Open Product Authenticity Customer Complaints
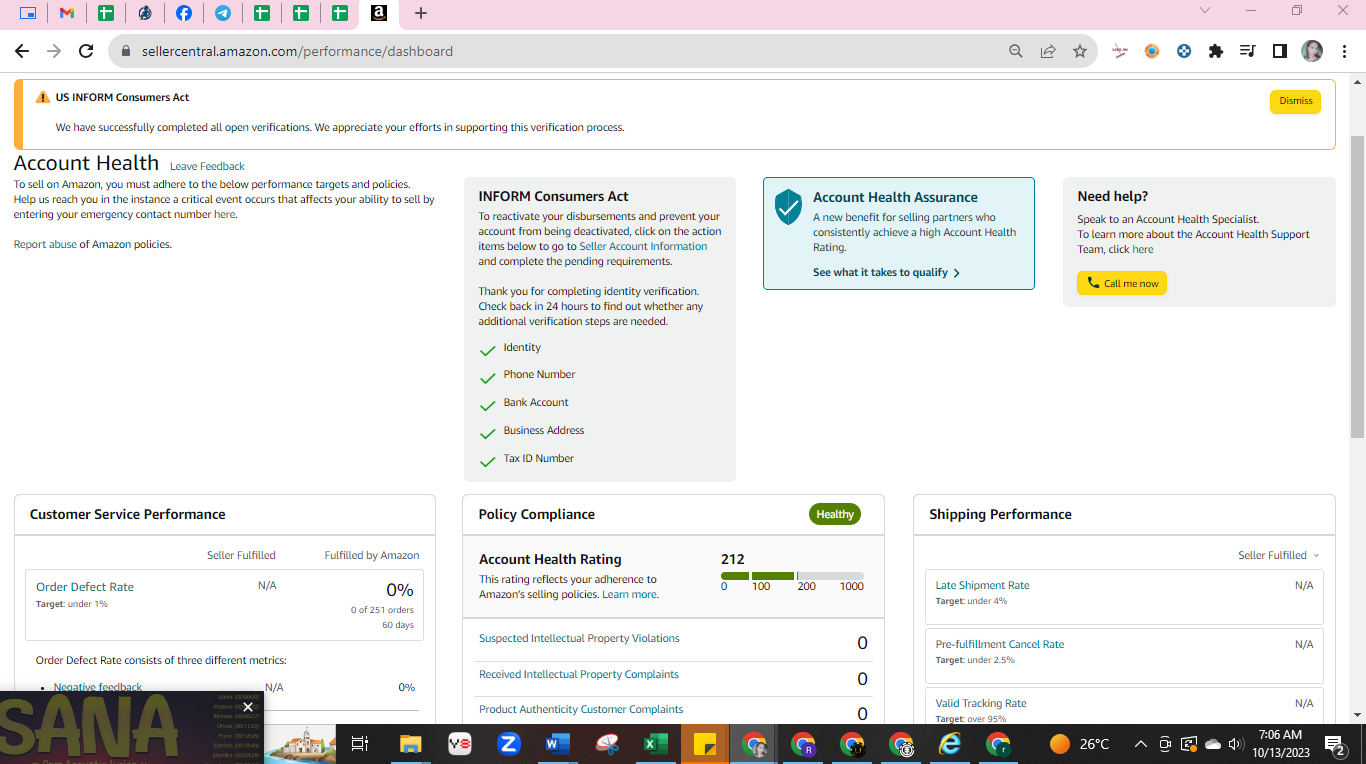The image size is (1366, 764). coord(581,709)
